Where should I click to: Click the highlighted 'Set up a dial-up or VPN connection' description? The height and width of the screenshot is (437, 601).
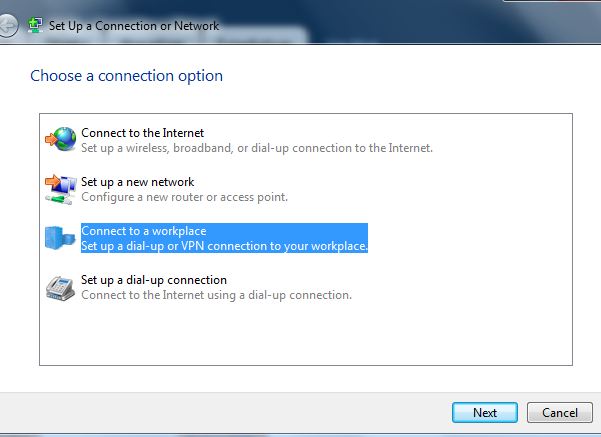tap(224, 246)
